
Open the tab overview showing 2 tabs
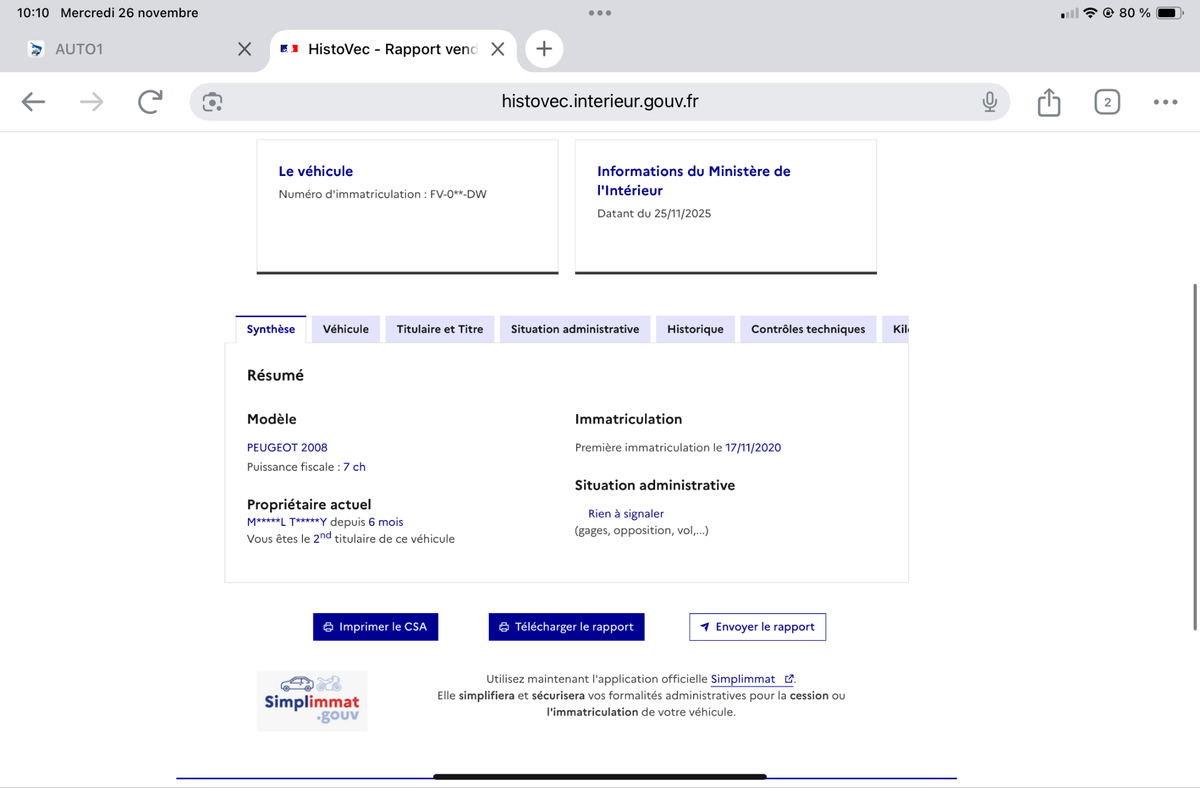[x=1107, y=102]
